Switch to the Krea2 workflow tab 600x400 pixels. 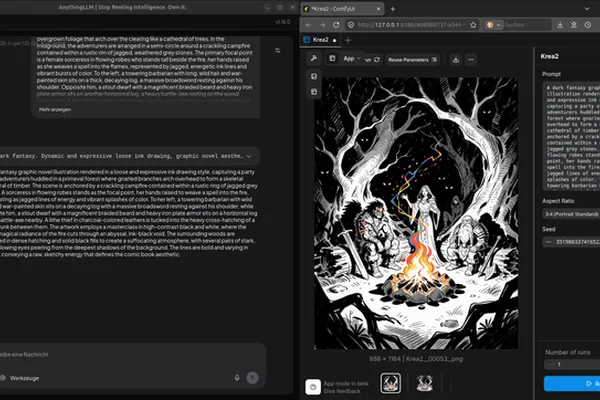[320, 40]
